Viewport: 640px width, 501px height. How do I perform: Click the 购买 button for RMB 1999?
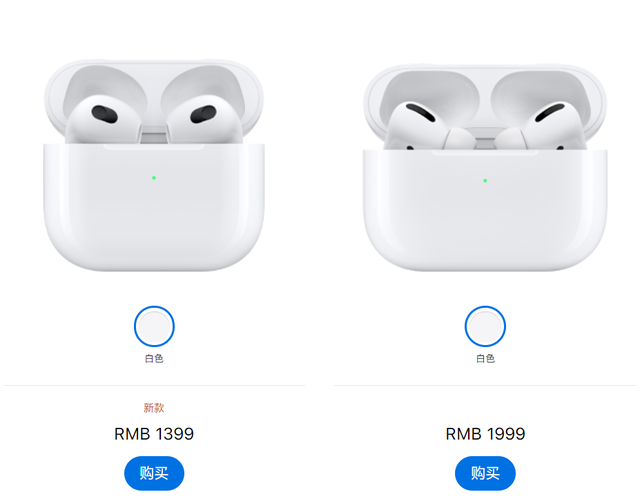pyautogui.click(x=485, y=473)
